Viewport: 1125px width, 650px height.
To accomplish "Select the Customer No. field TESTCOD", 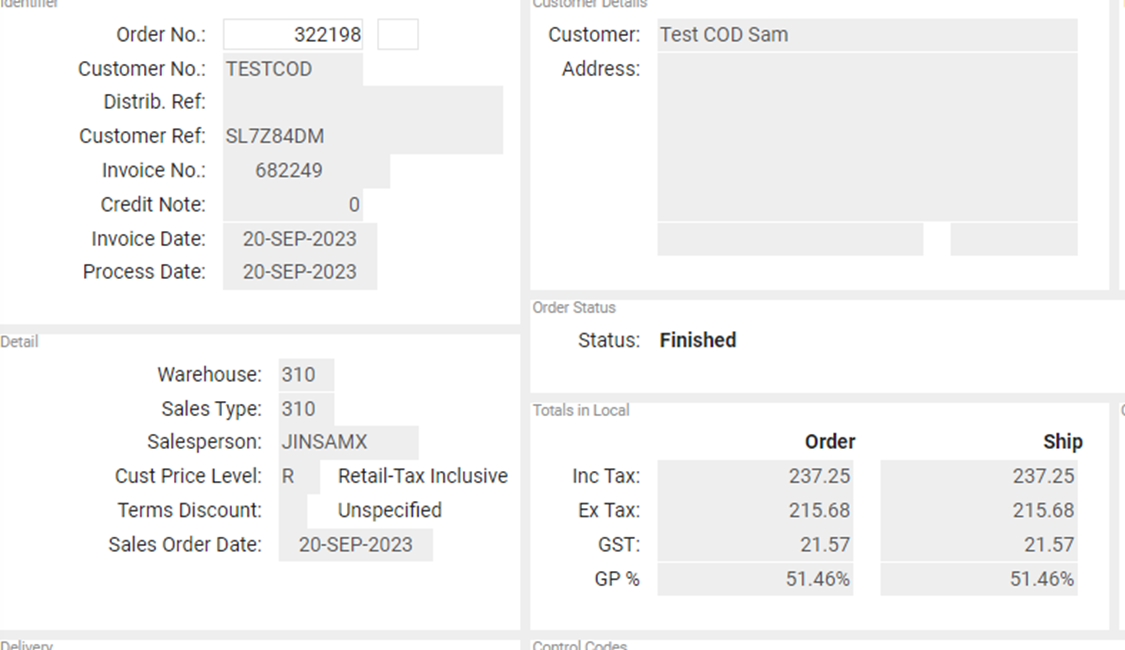I will point(293,69).
